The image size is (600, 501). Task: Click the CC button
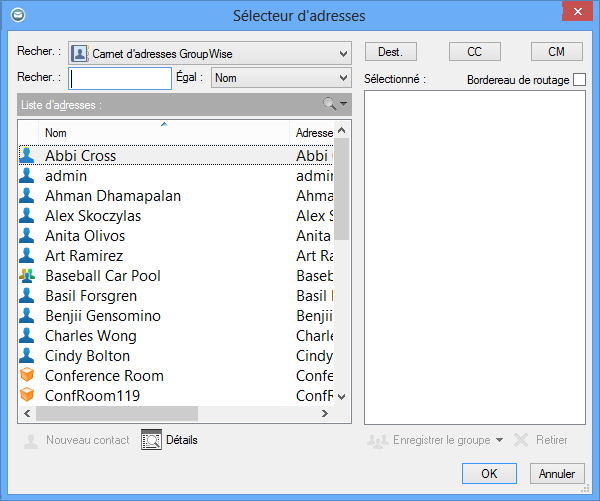[x=476, y=52]
